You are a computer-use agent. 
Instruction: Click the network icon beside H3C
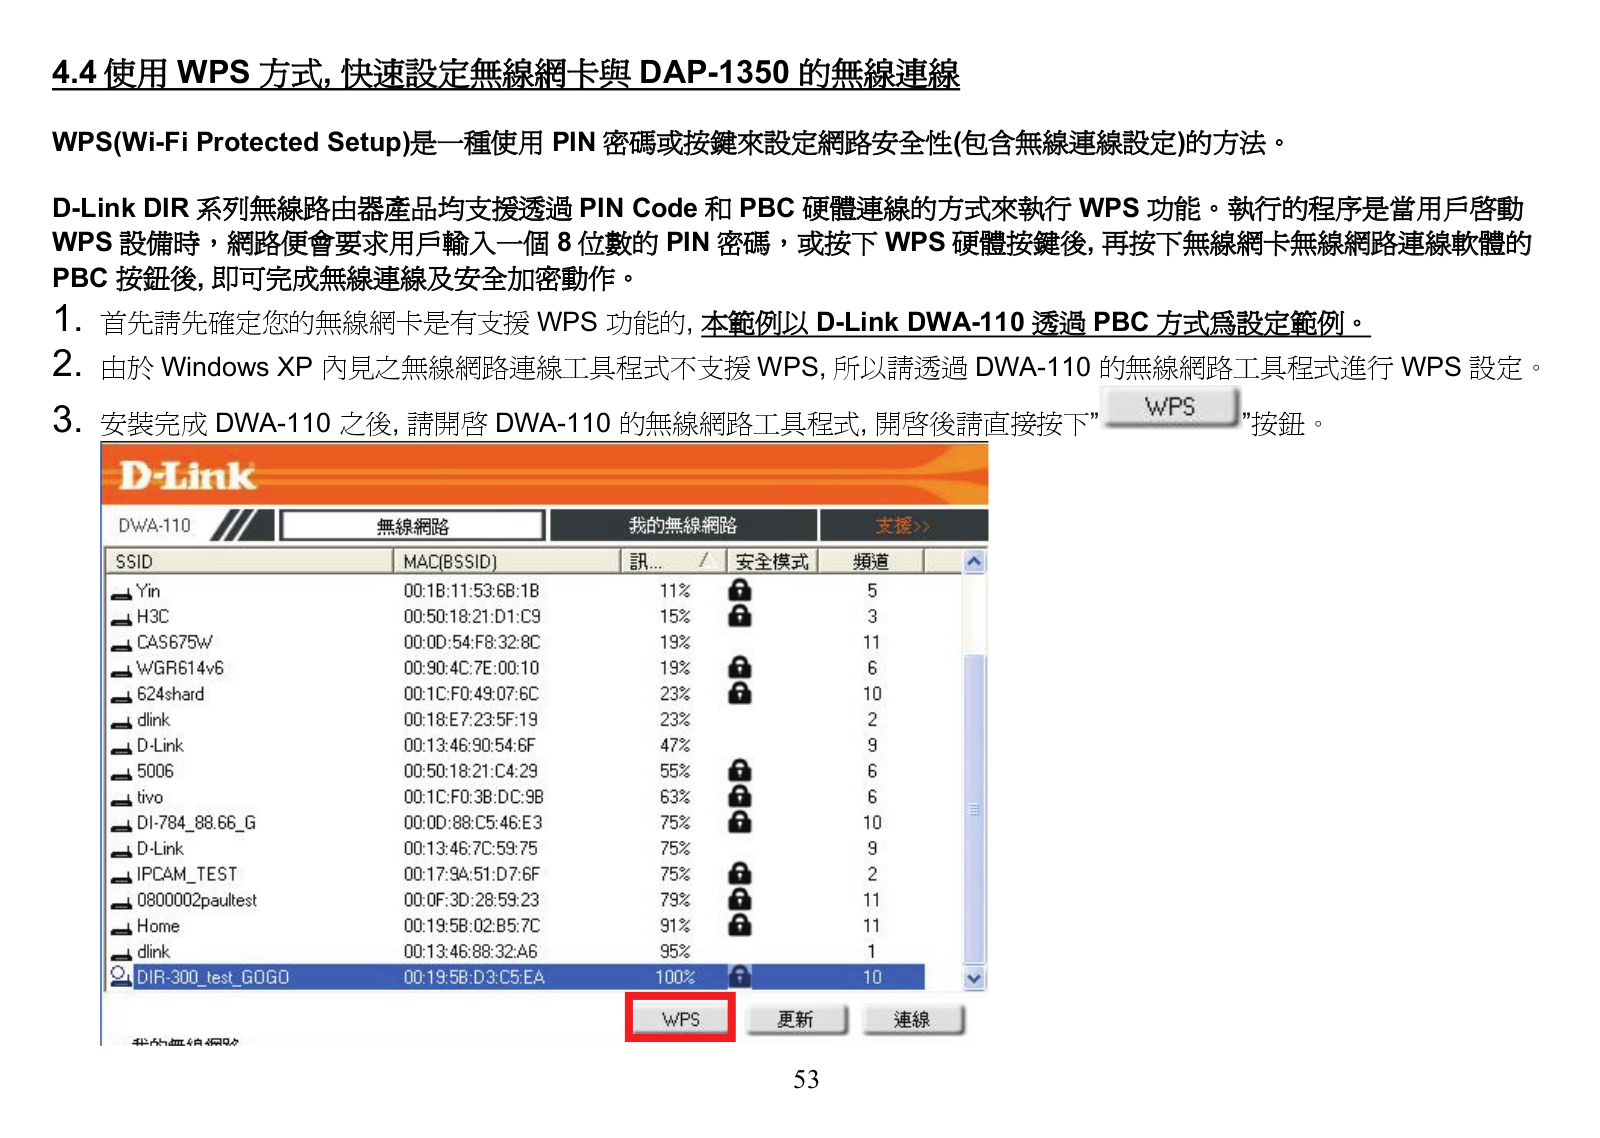point(122,619)
